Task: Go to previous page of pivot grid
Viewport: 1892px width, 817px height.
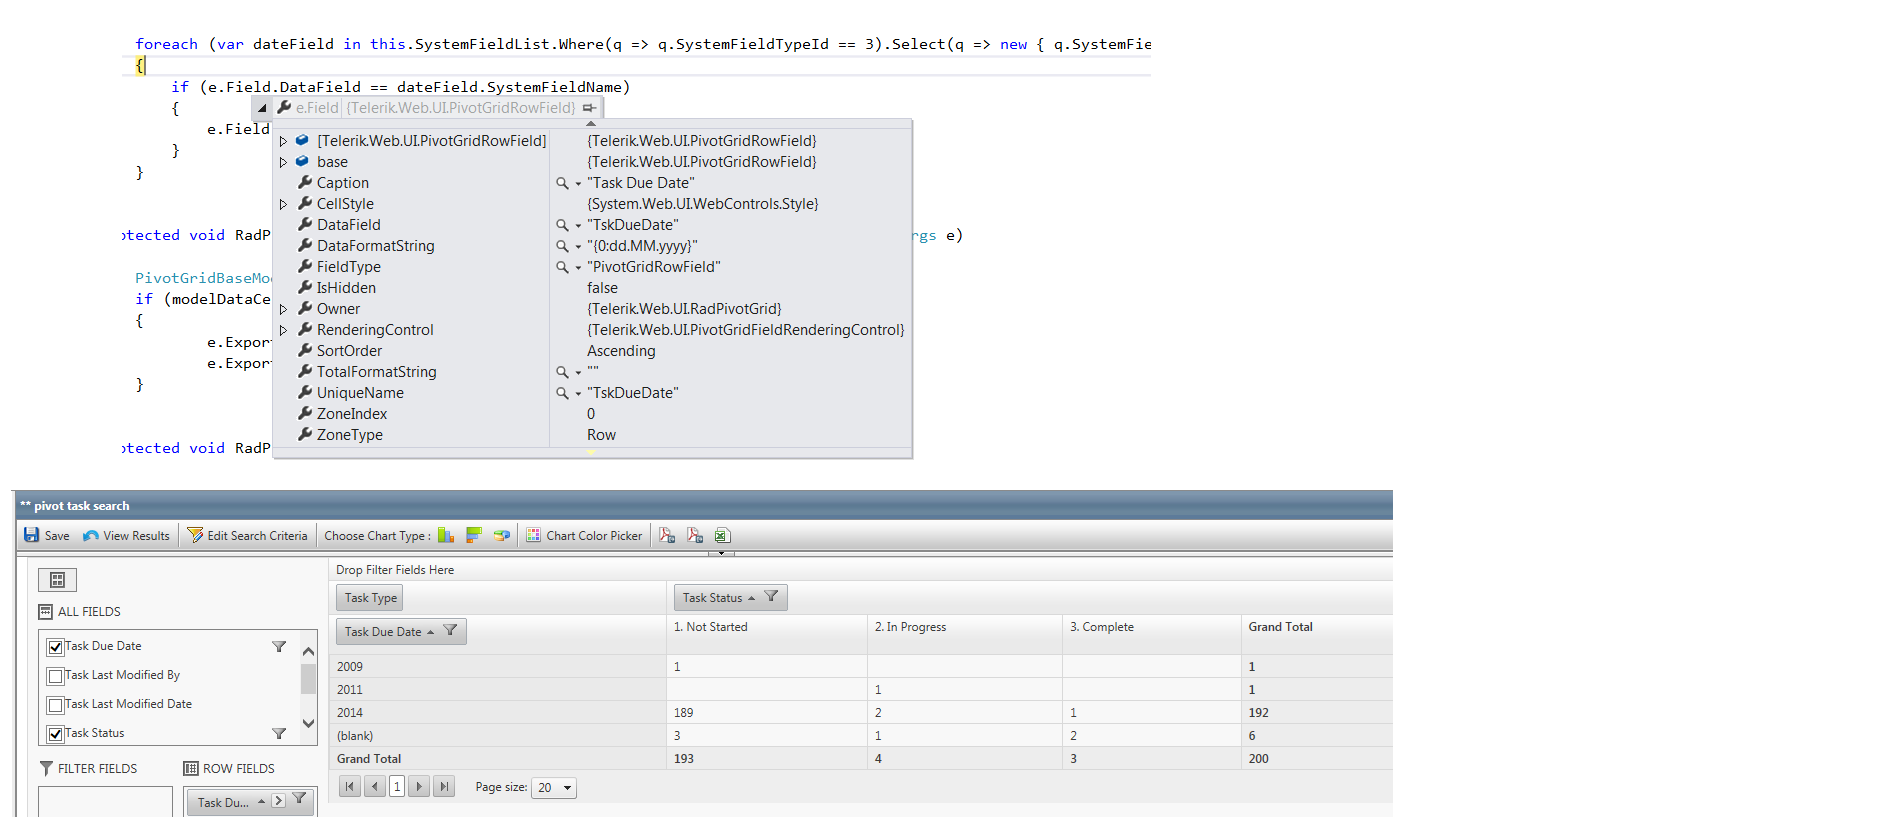Action: [x=374, y=787]
